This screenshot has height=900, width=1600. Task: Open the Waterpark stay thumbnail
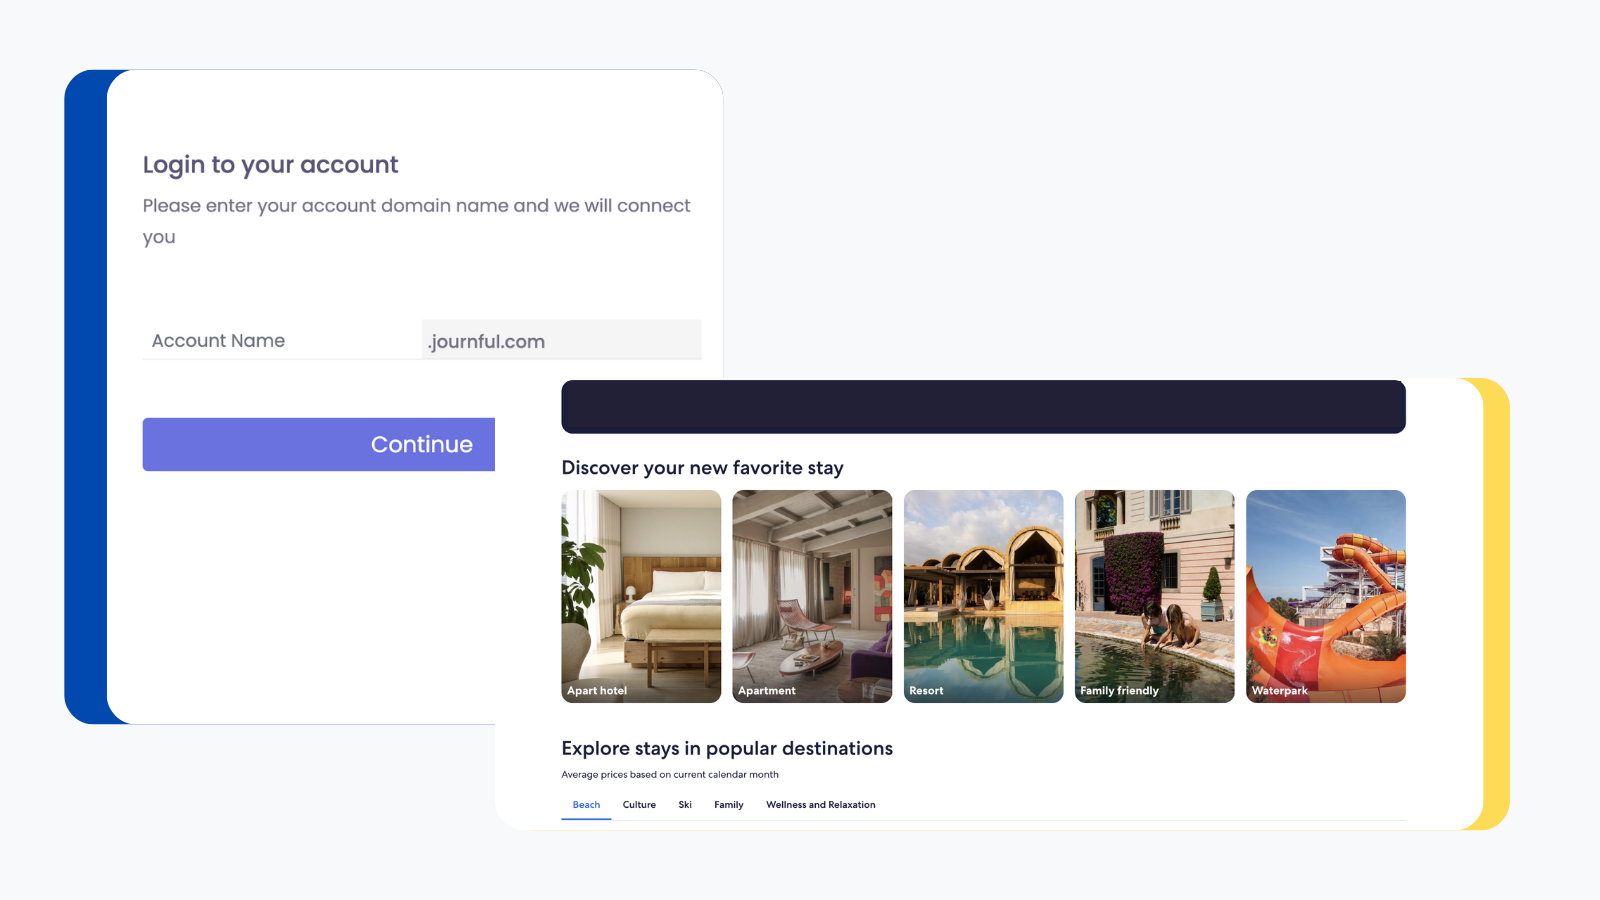pyautogui.click(x=1325, y=596)
